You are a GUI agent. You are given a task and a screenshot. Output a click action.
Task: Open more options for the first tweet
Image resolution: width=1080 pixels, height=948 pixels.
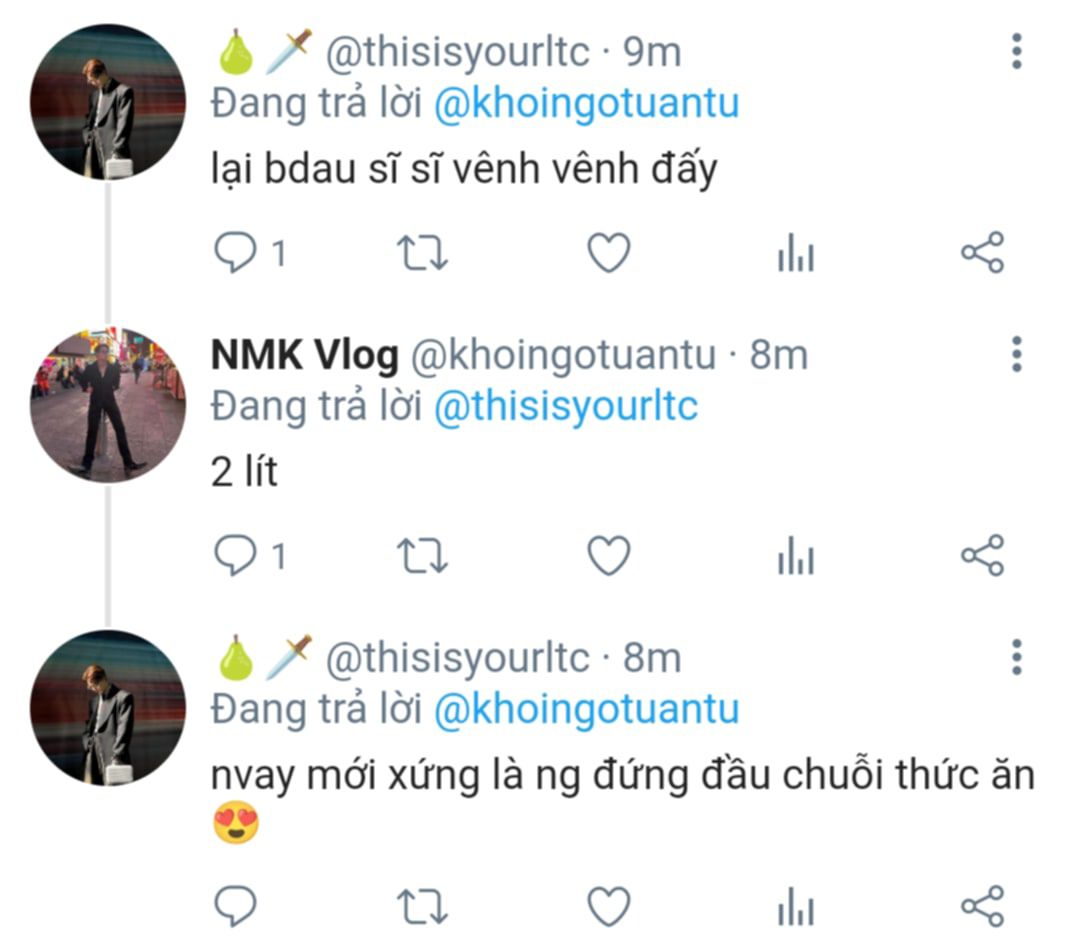point(1016,51)
